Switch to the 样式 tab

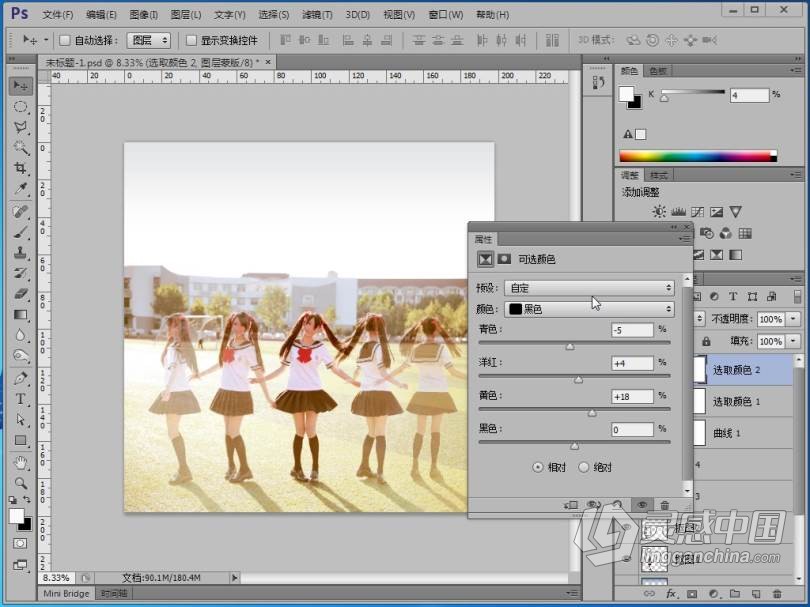658,175
